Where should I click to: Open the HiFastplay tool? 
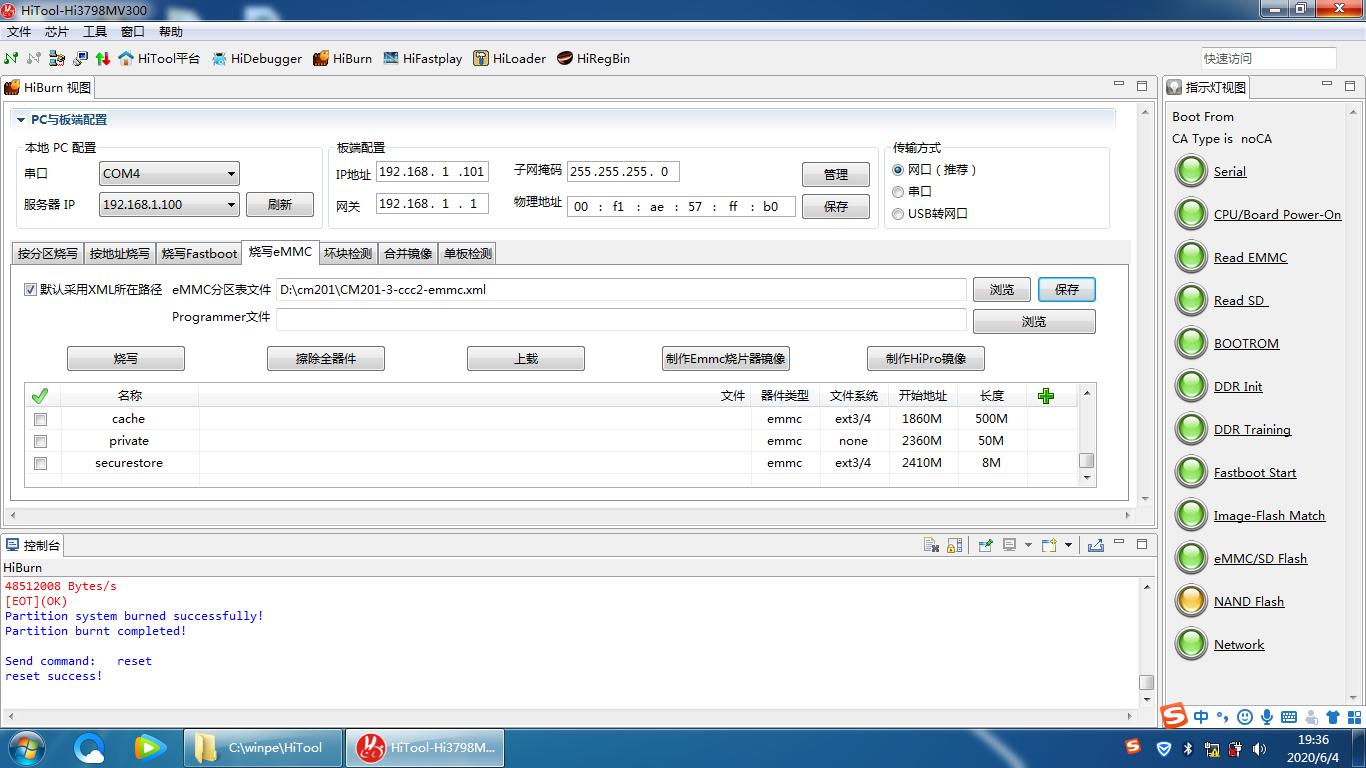[423, 58]
